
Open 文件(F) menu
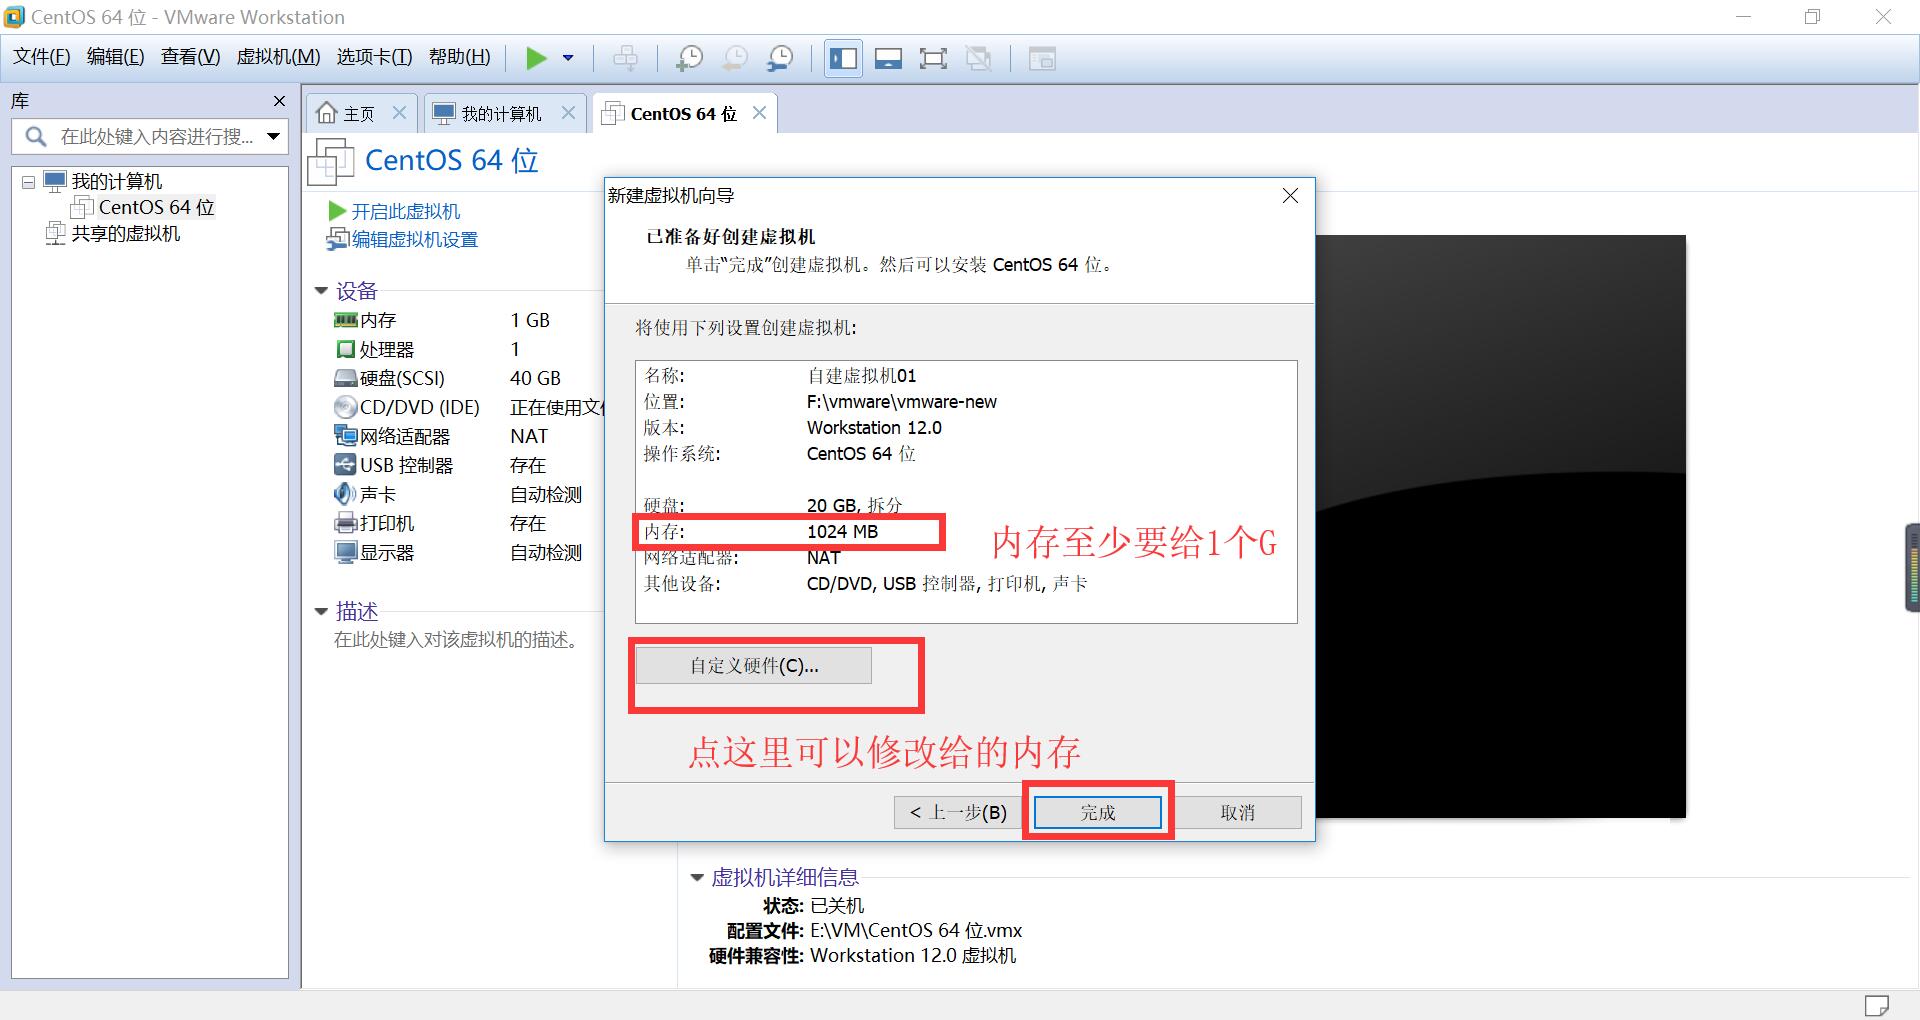tap(41, 57)
